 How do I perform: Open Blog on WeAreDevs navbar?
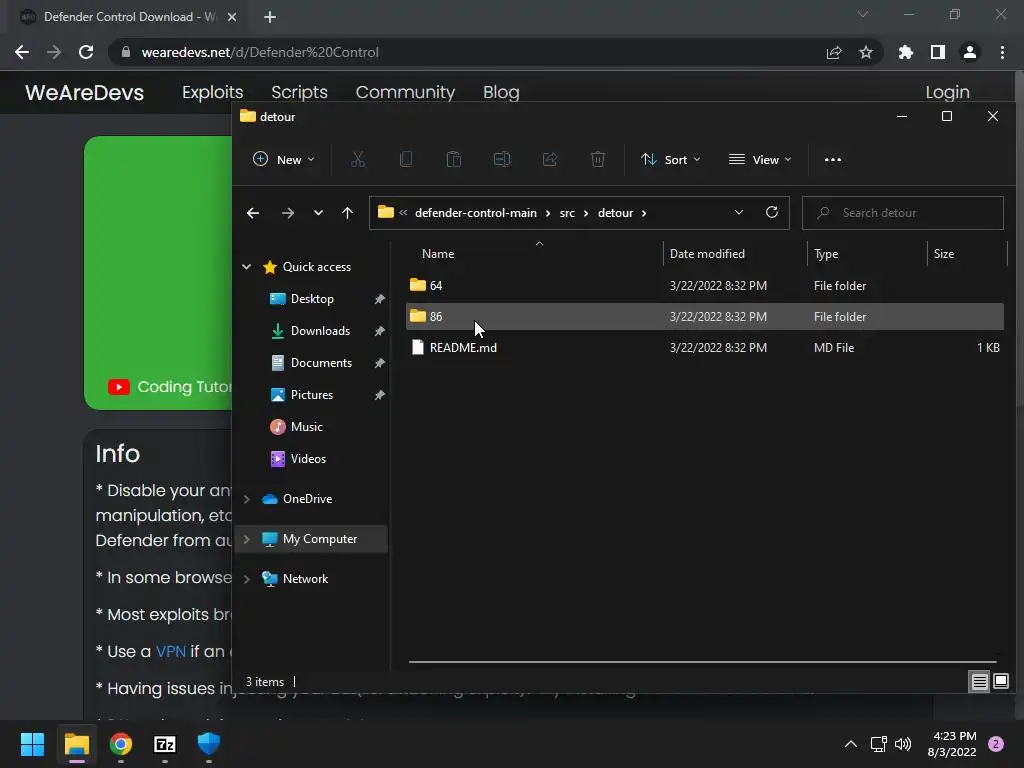501,92
